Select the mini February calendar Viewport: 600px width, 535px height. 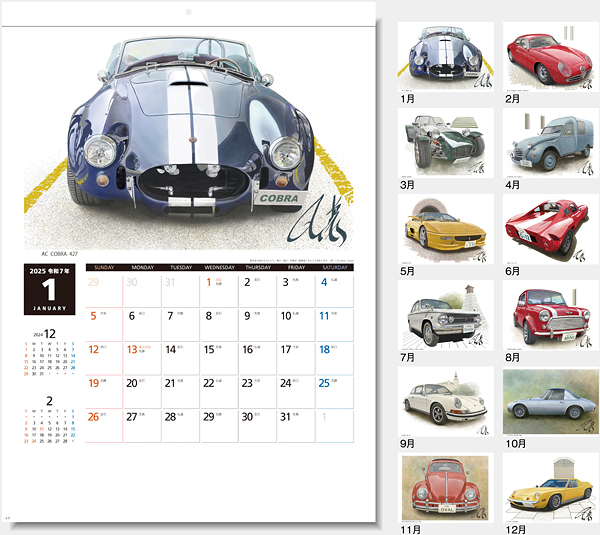[49, 420]
